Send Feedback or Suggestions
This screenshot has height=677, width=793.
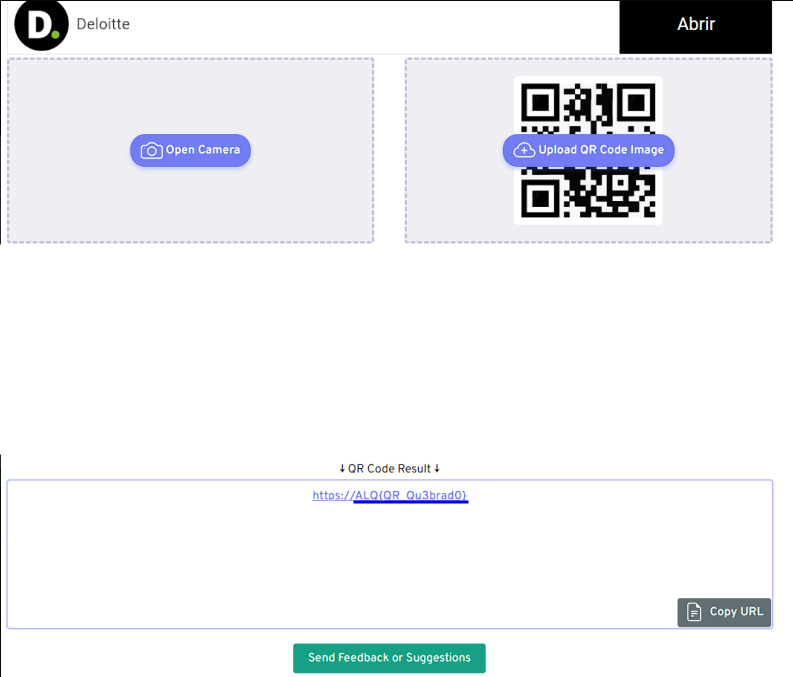pos(389,658)
